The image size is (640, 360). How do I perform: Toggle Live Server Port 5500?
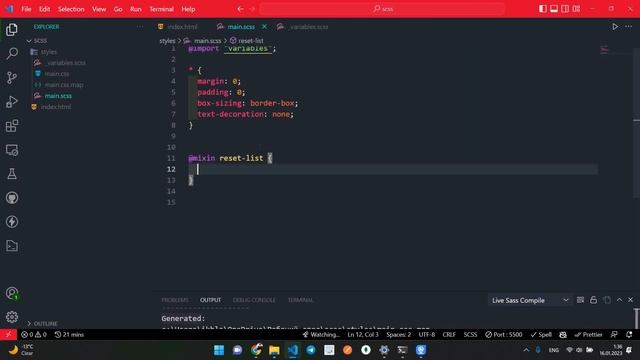click(x=504, y=335)
